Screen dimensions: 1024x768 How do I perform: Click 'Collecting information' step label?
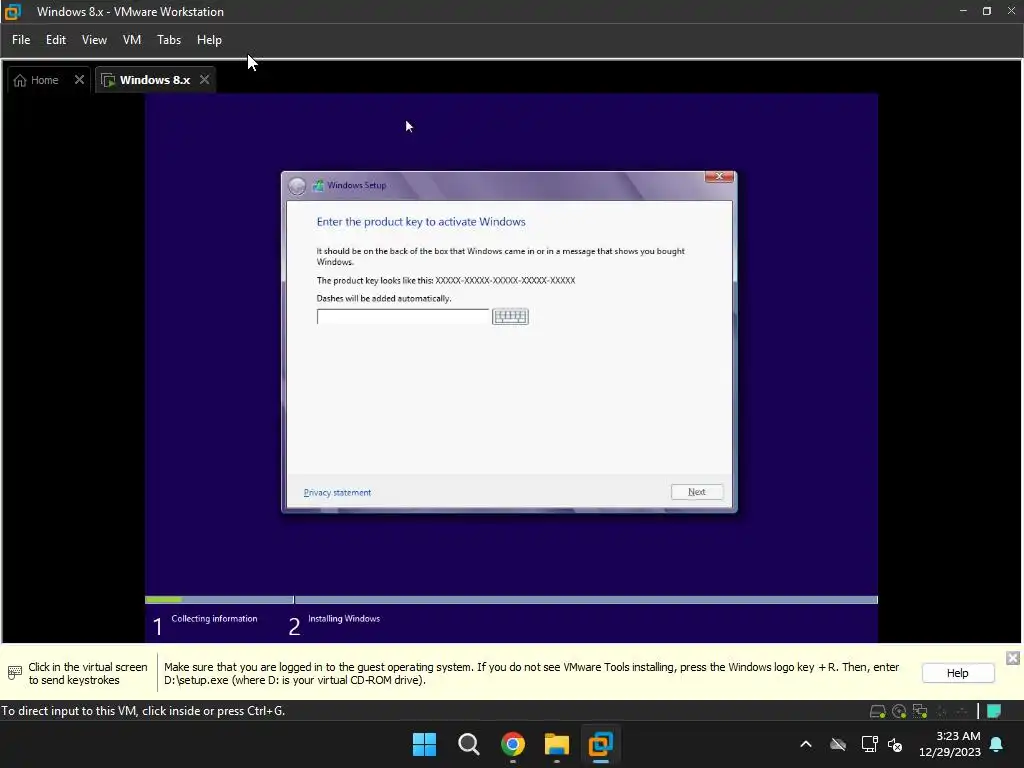[214, 618]
